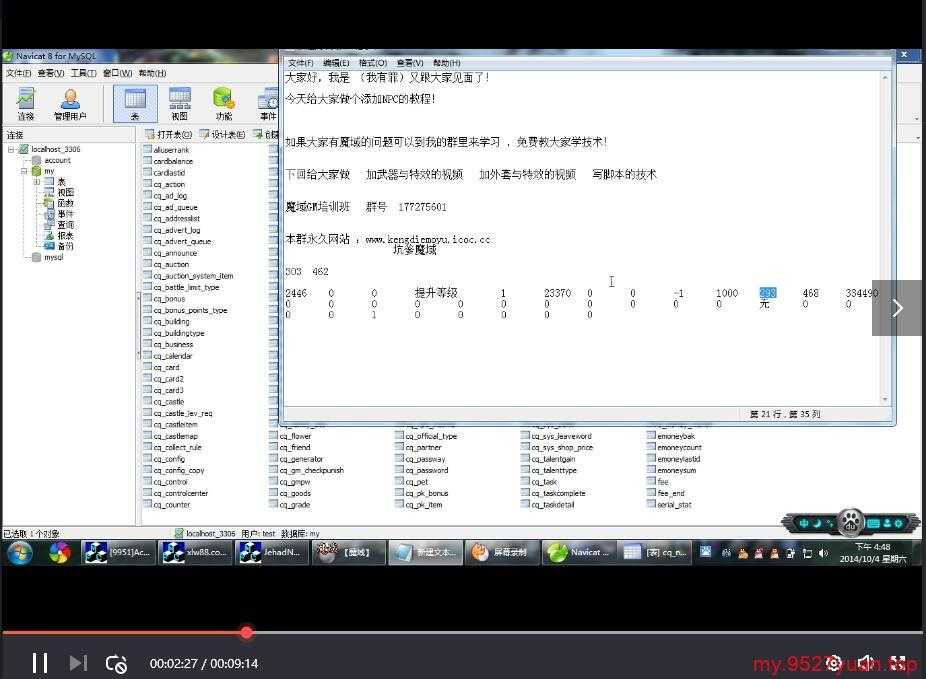The width and height of the screenshot is (926, 679).
Task: Open Navicat 文件(F) menu
Action: click(x=18, y=73)
